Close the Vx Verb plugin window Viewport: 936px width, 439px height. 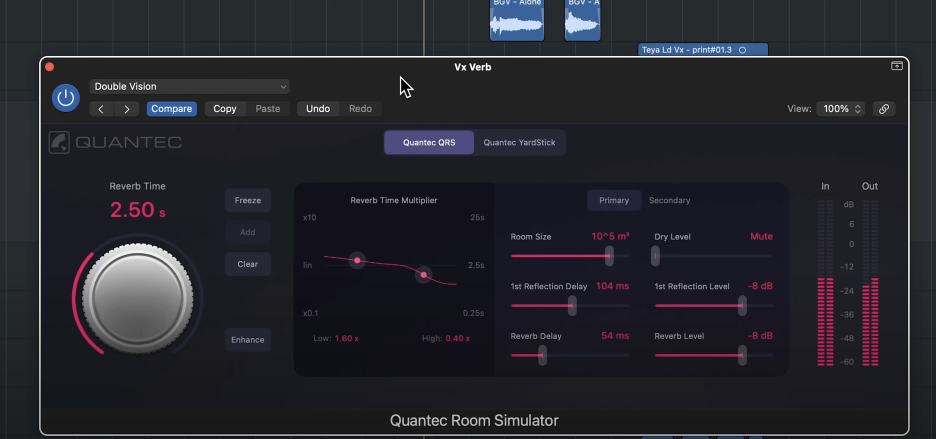click(50, 67)
